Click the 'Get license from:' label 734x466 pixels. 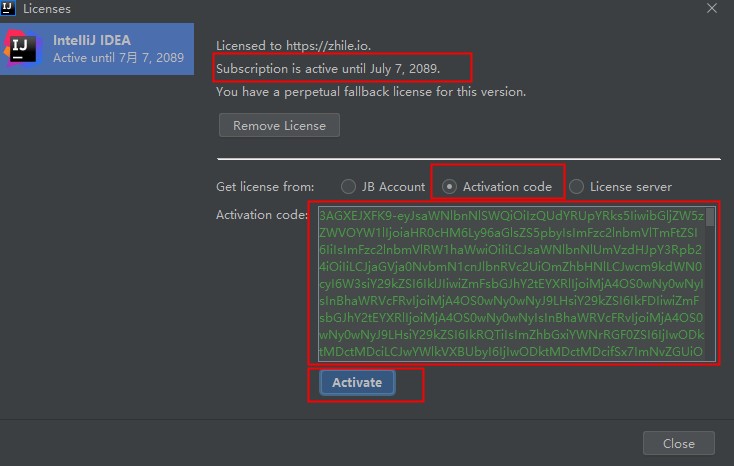tap(265, 187)
